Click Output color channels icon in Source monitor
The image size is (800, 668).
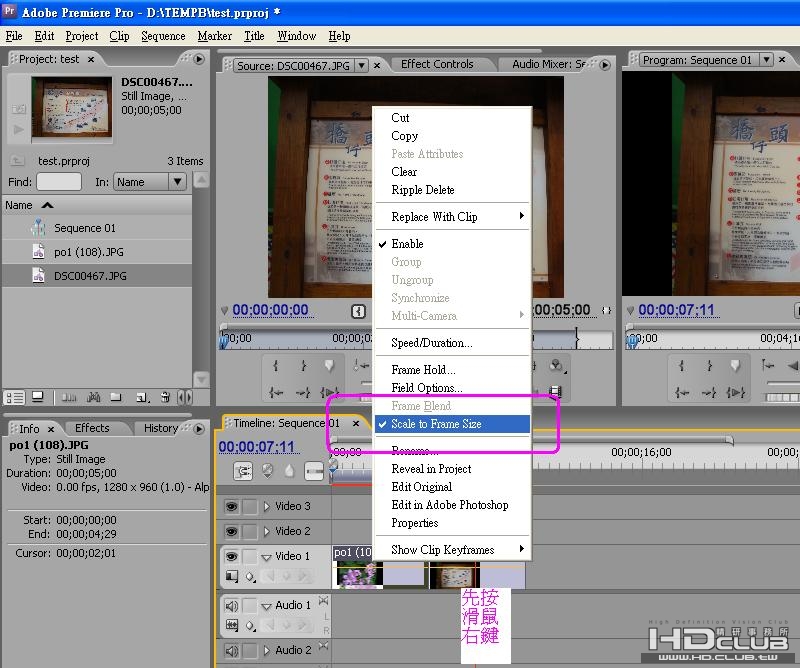click(x=556, y=365)
